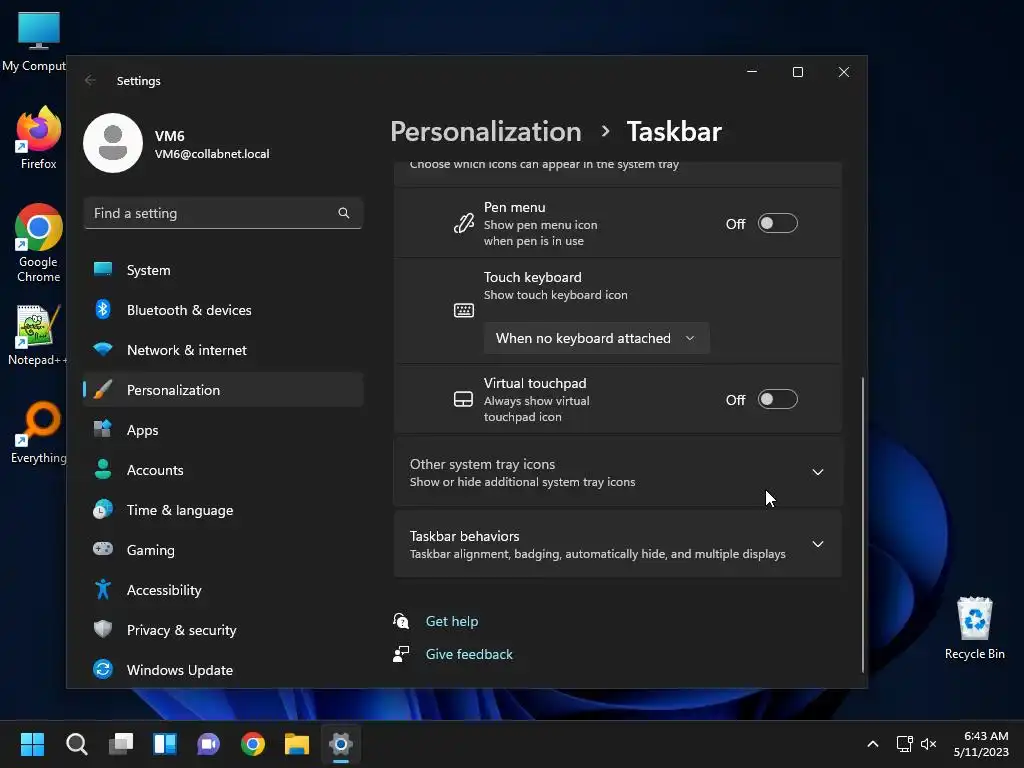
Task: Show hidden system tray icons
Action: pos(872,744)
